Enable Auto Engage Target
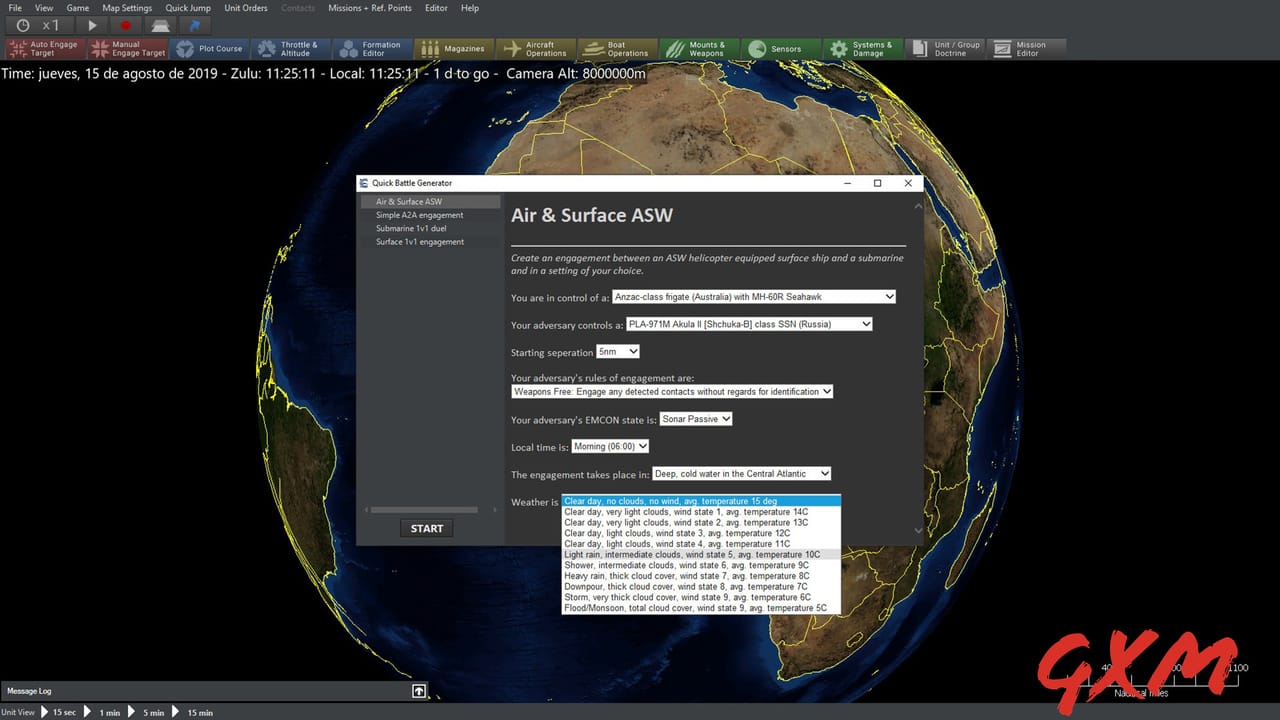Viewport: 1280px width, 720px height. coord(43,47)
